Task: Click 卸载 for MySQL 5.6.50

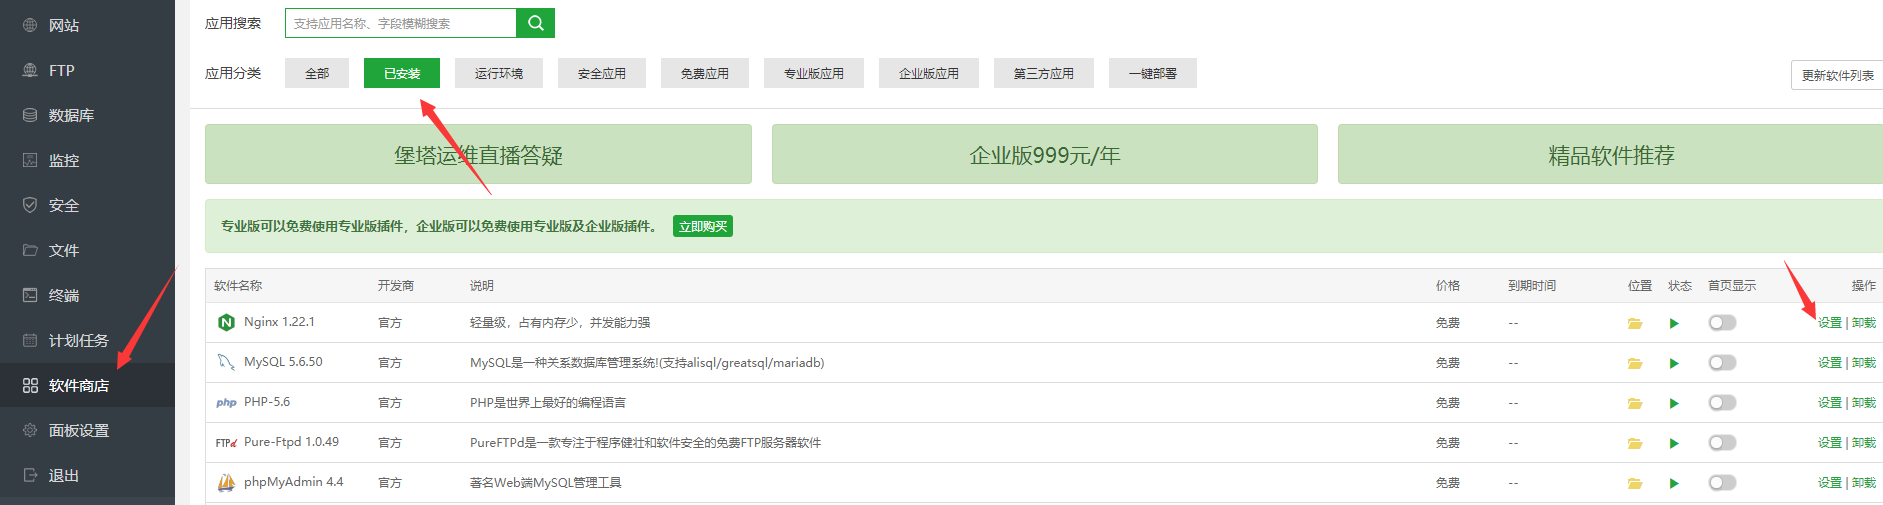Action: (x=1864, y=362)
